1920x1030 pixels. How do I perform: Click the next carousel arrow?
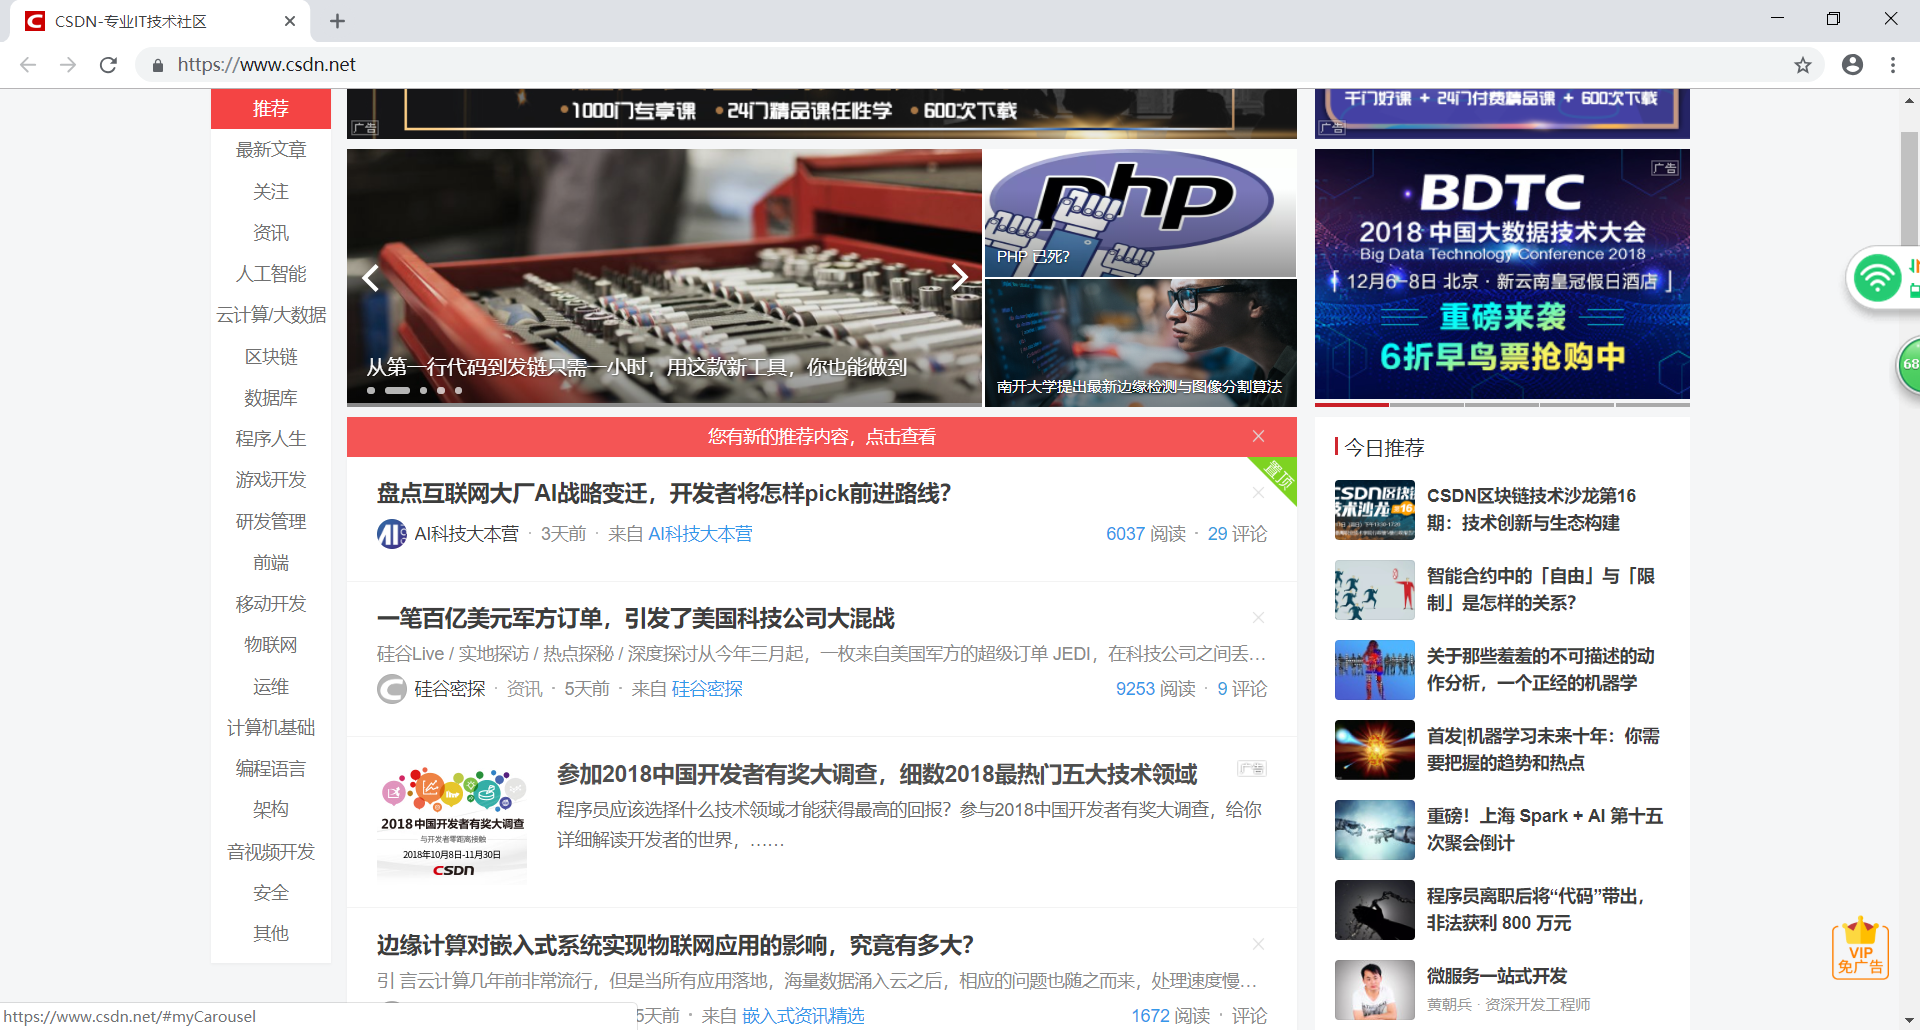click(x=960, y=277)
